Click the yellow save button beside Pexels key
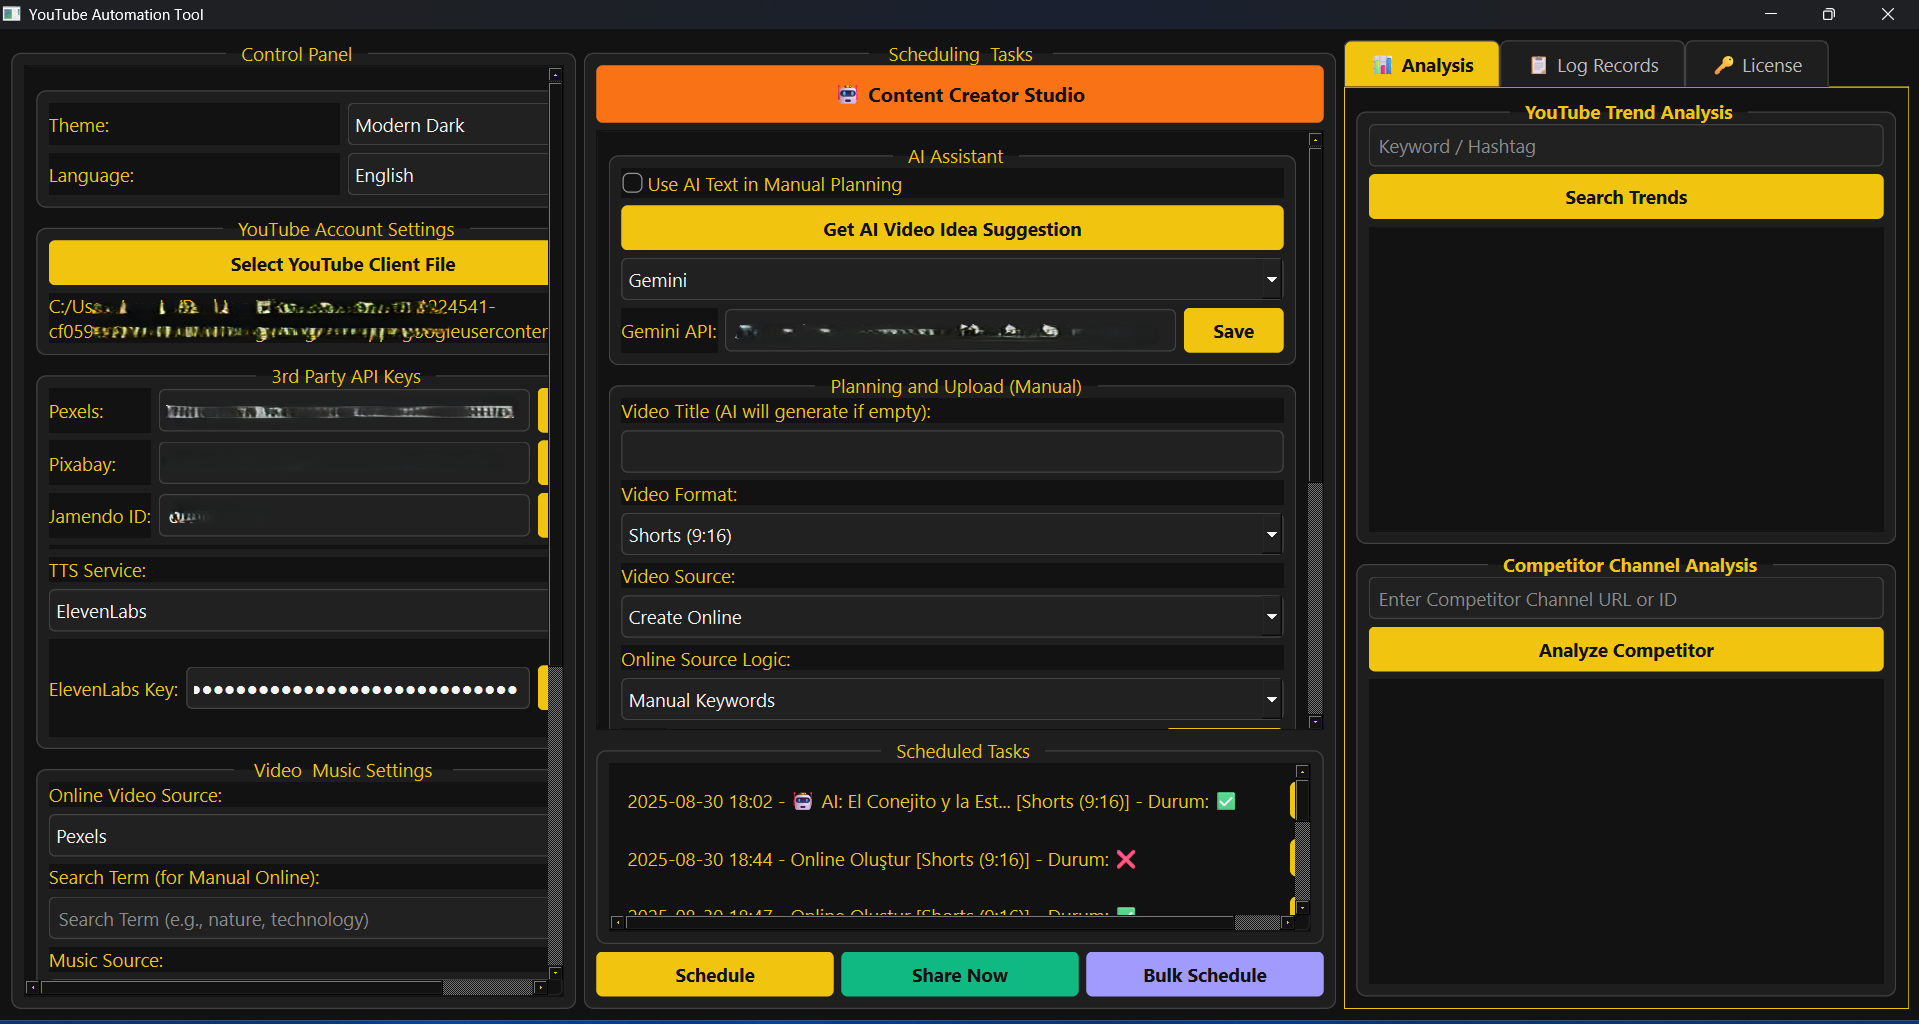This screenshot has height=1024, width=1919. point(543,411)
